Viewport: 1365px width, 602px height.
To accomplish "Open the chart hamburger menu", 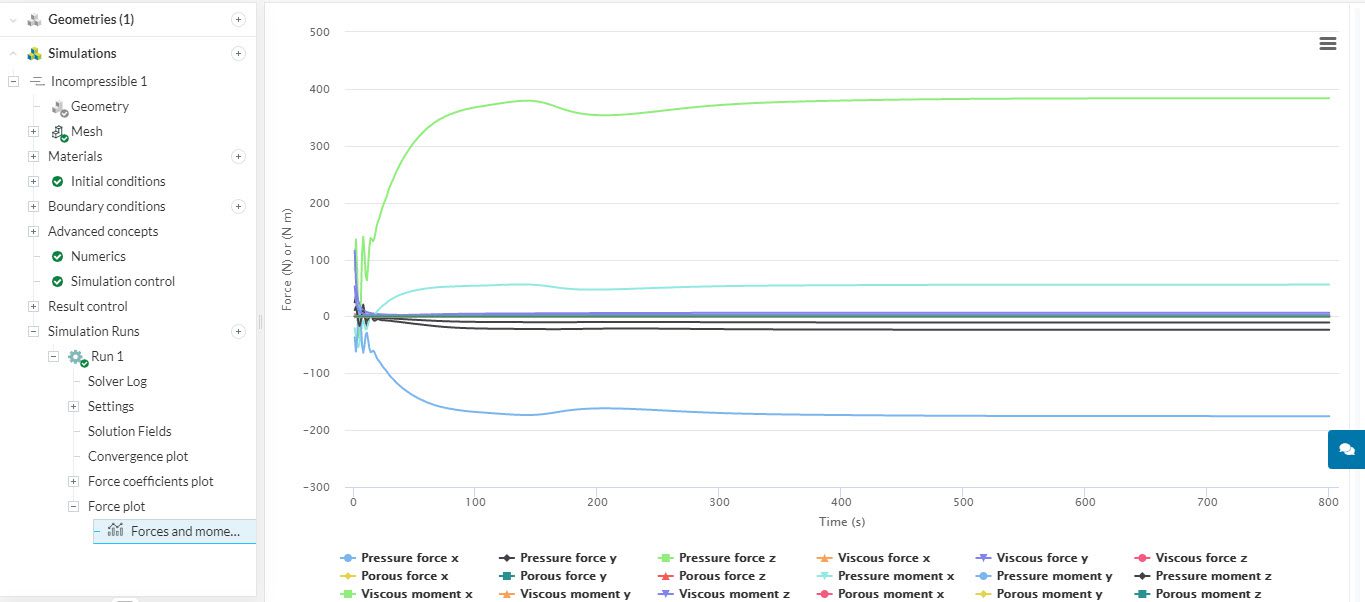I will (1327, 43).
